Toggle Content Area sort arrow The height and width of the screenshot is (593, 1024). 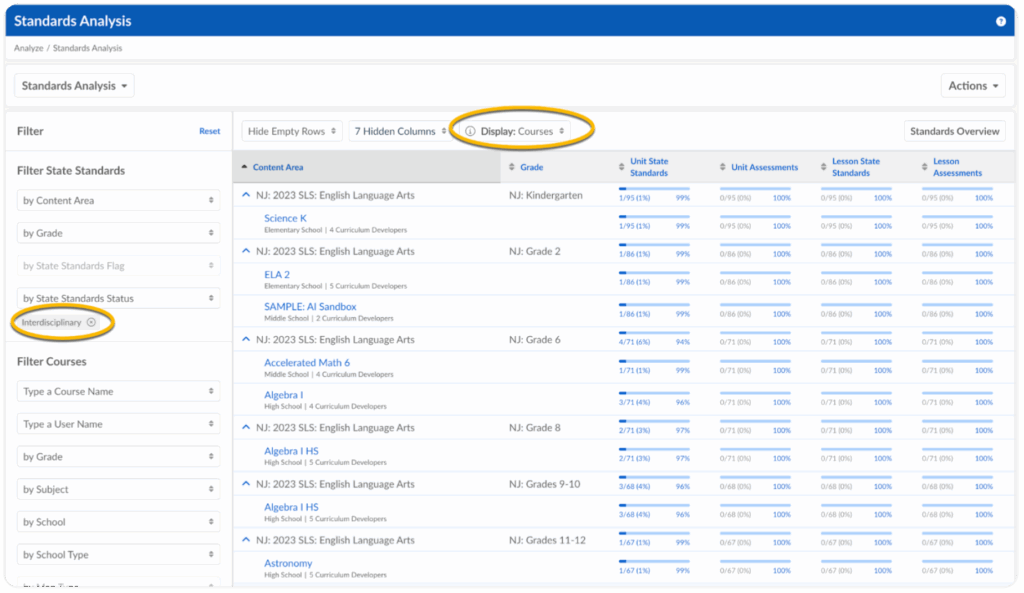point(244,167)
